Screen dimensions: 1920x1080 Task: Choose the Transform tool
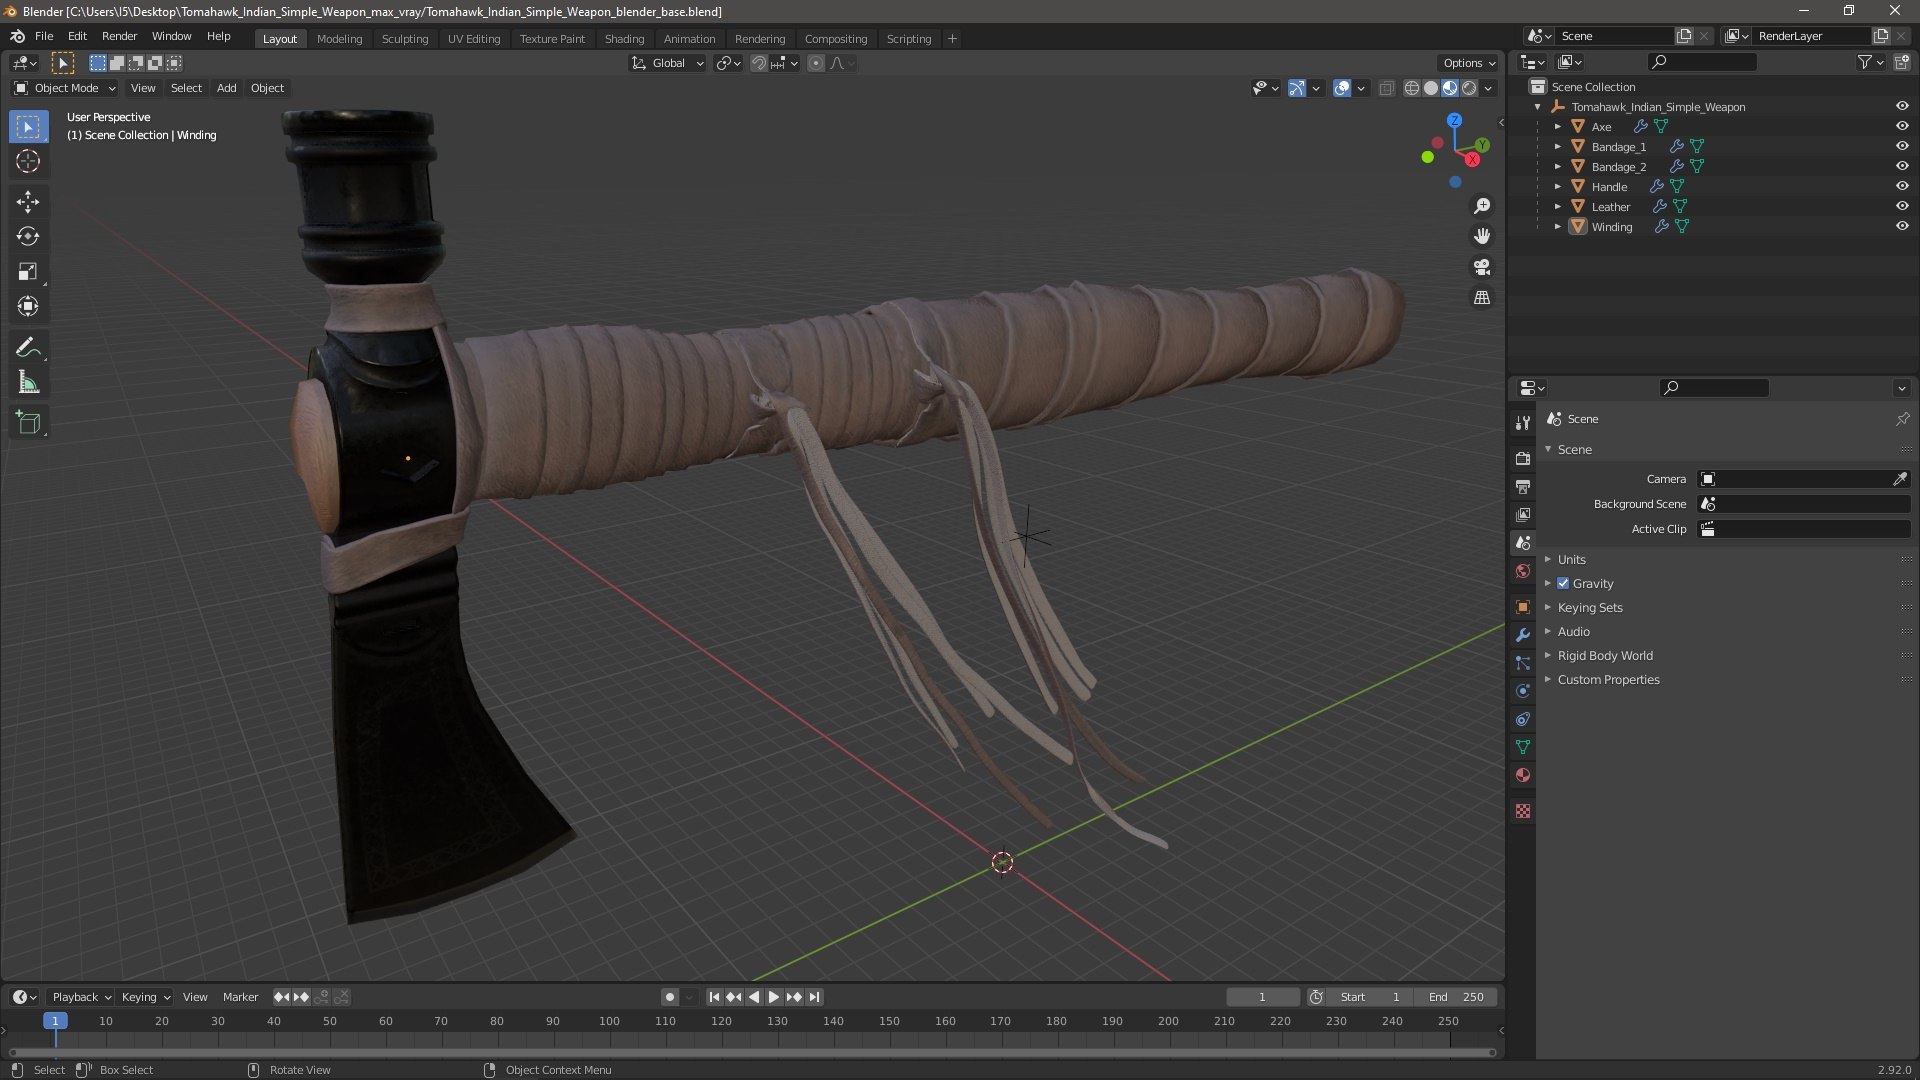[x=28, y=307]
